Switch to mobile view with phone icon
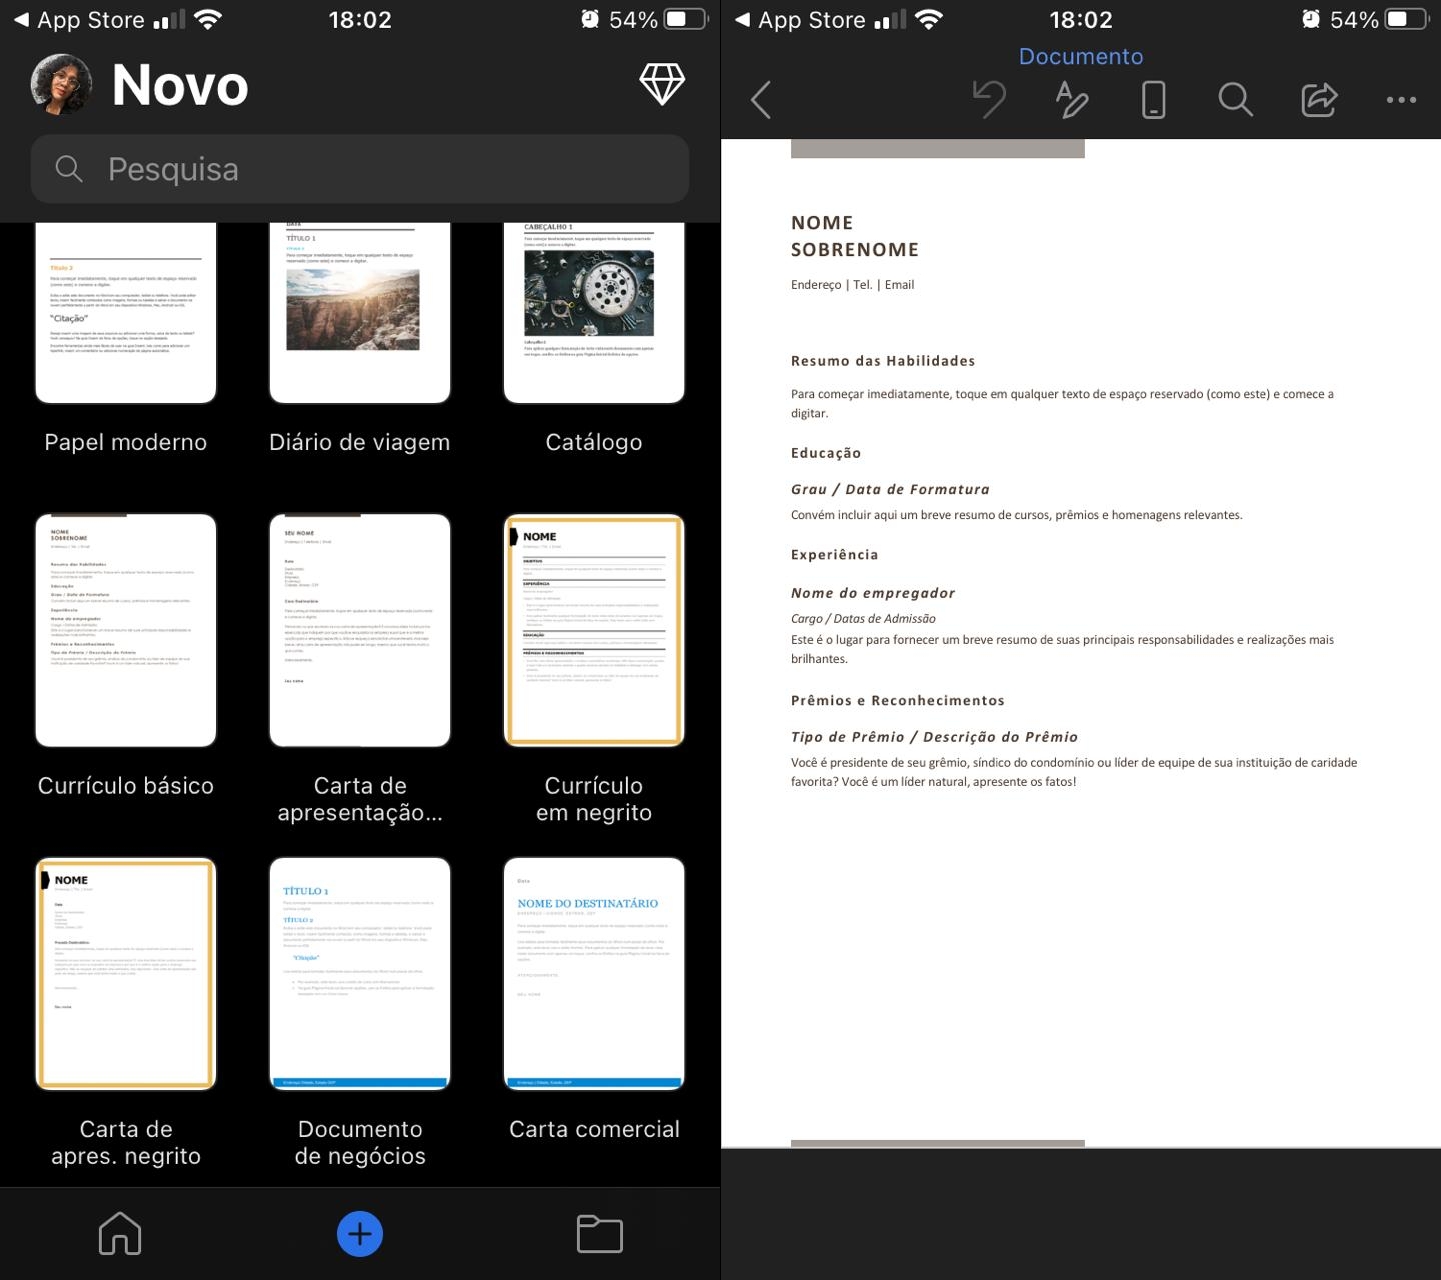The width and height of the screenshot is (1441, 1280). (x=1152, y=99)
